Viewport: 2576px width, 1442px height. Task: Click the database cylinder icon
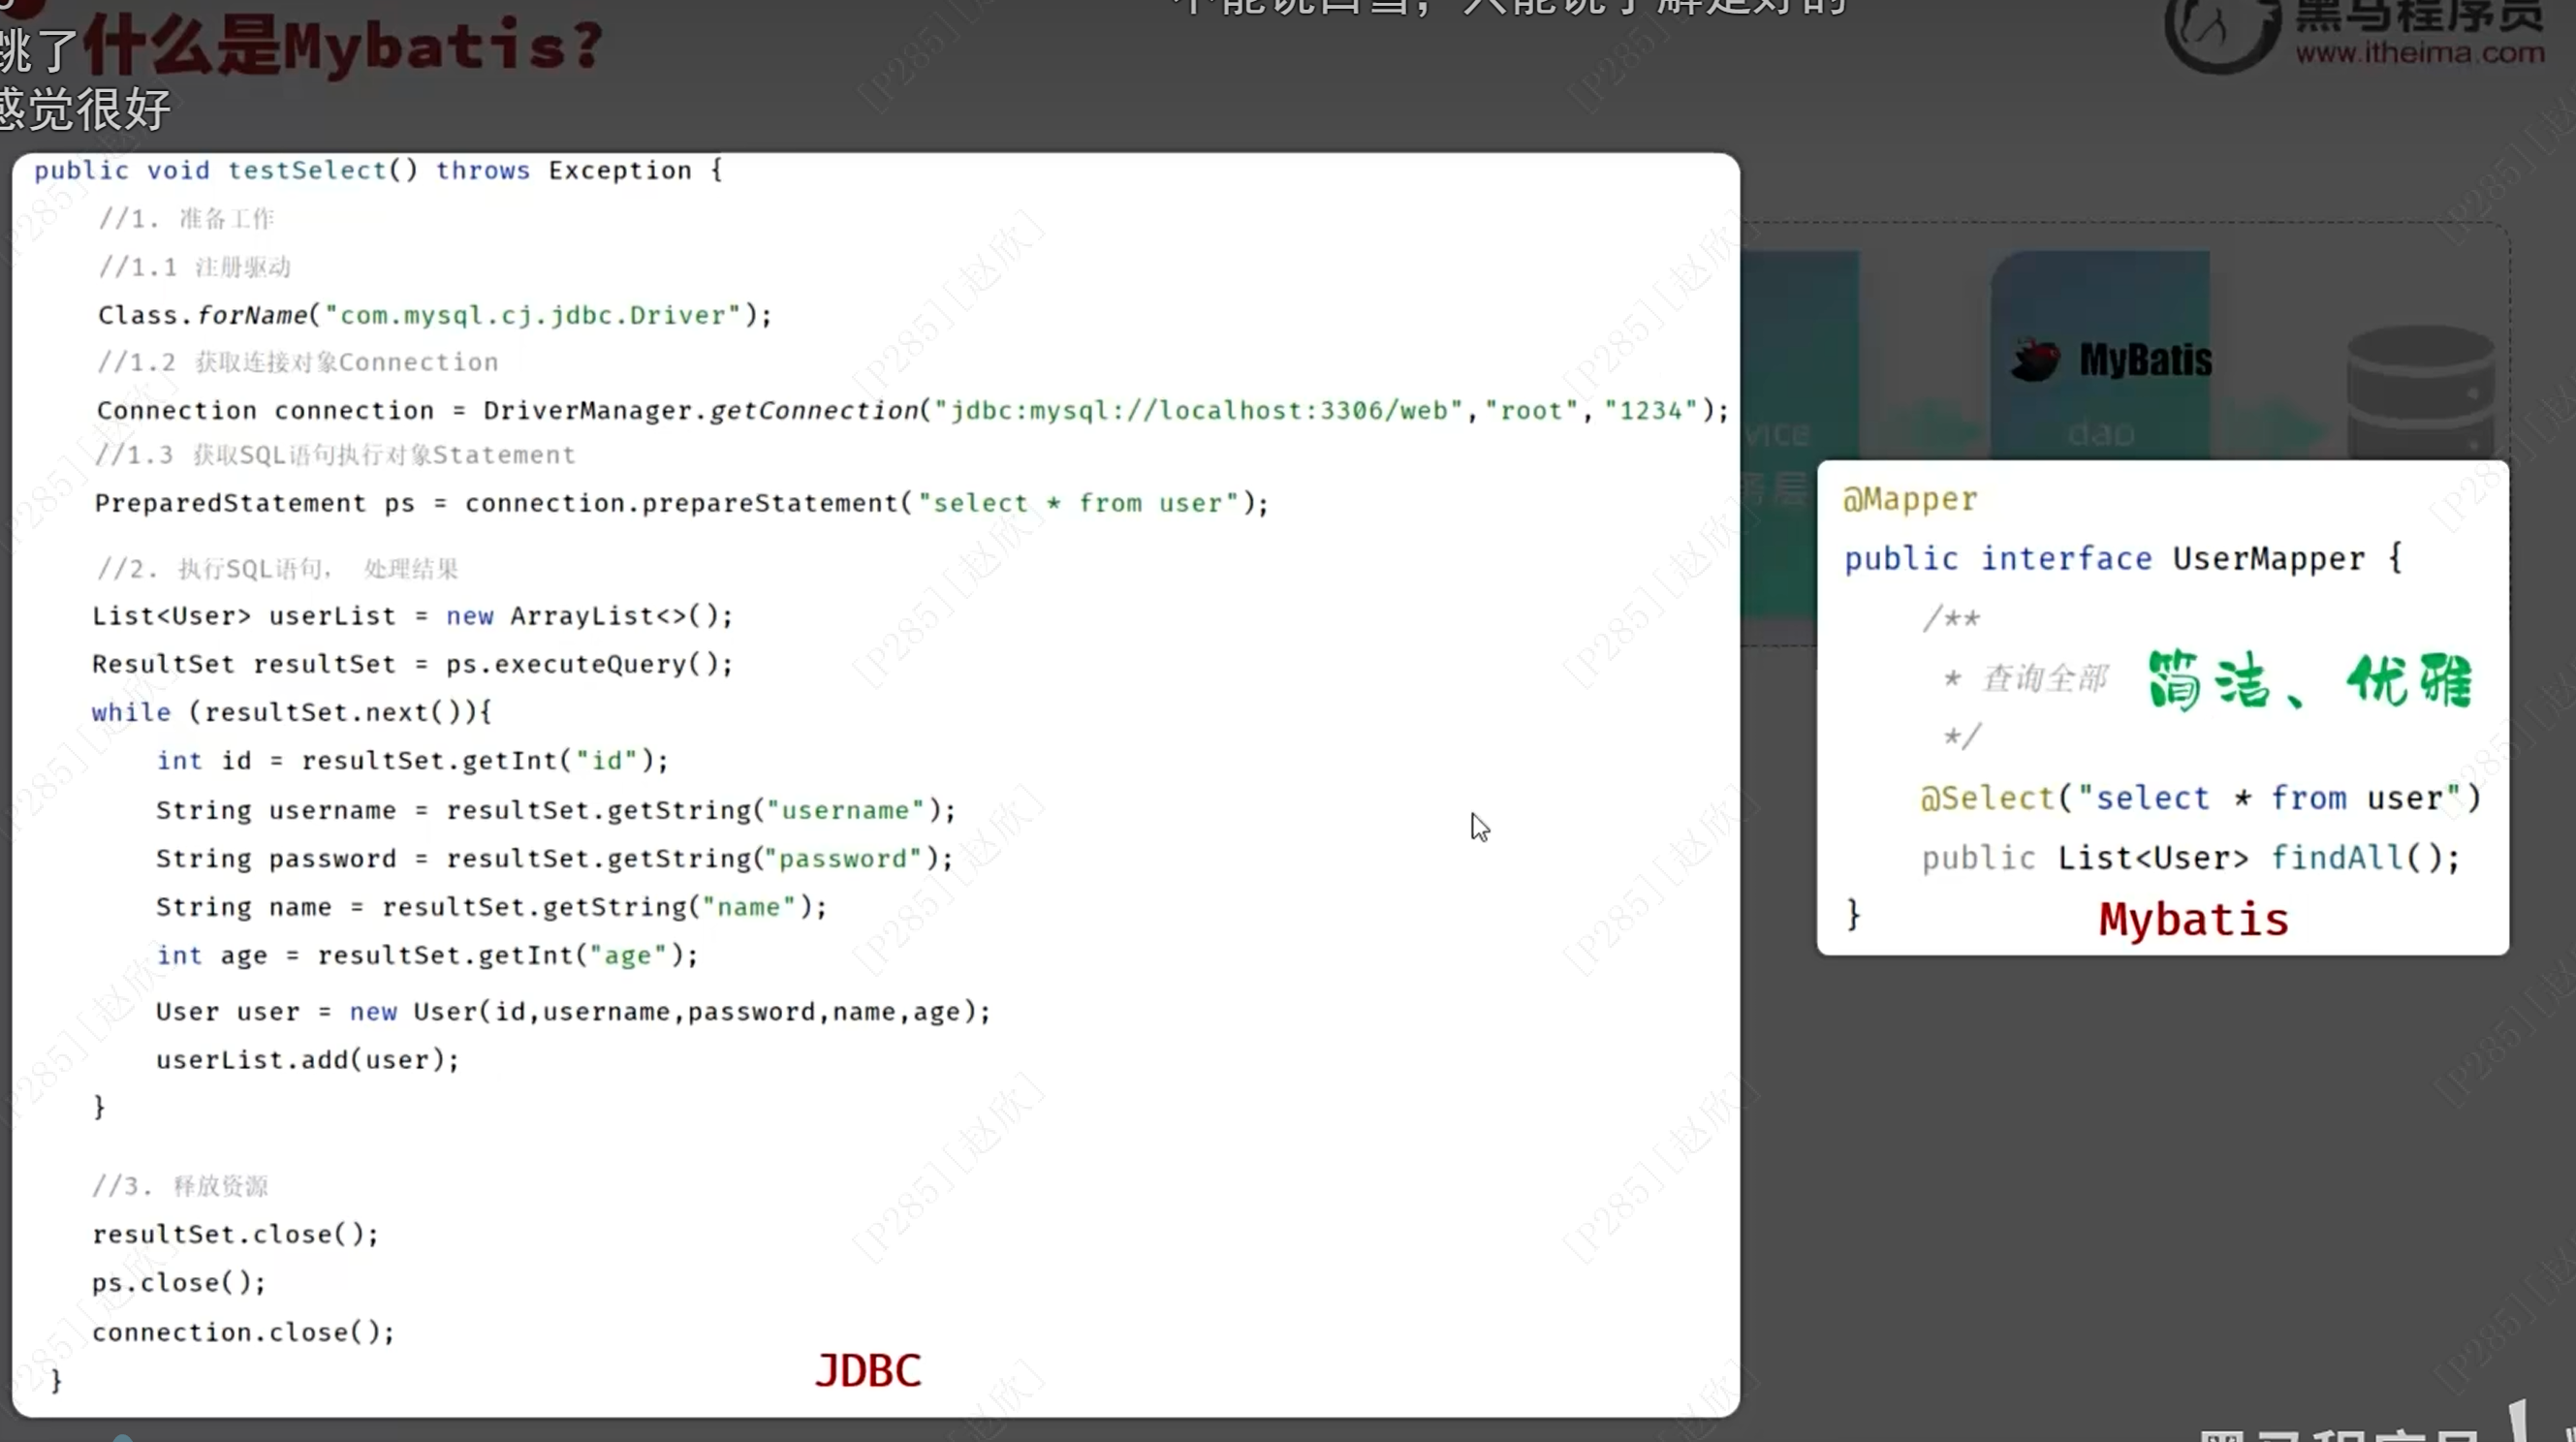[x=2419, y=393]
